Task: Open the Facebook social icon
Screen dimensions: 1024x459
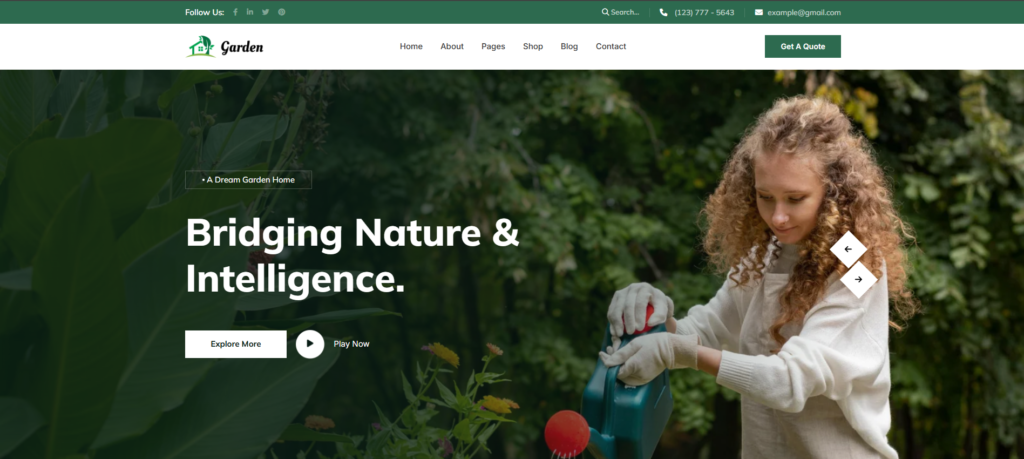Action: coord(235,12)
